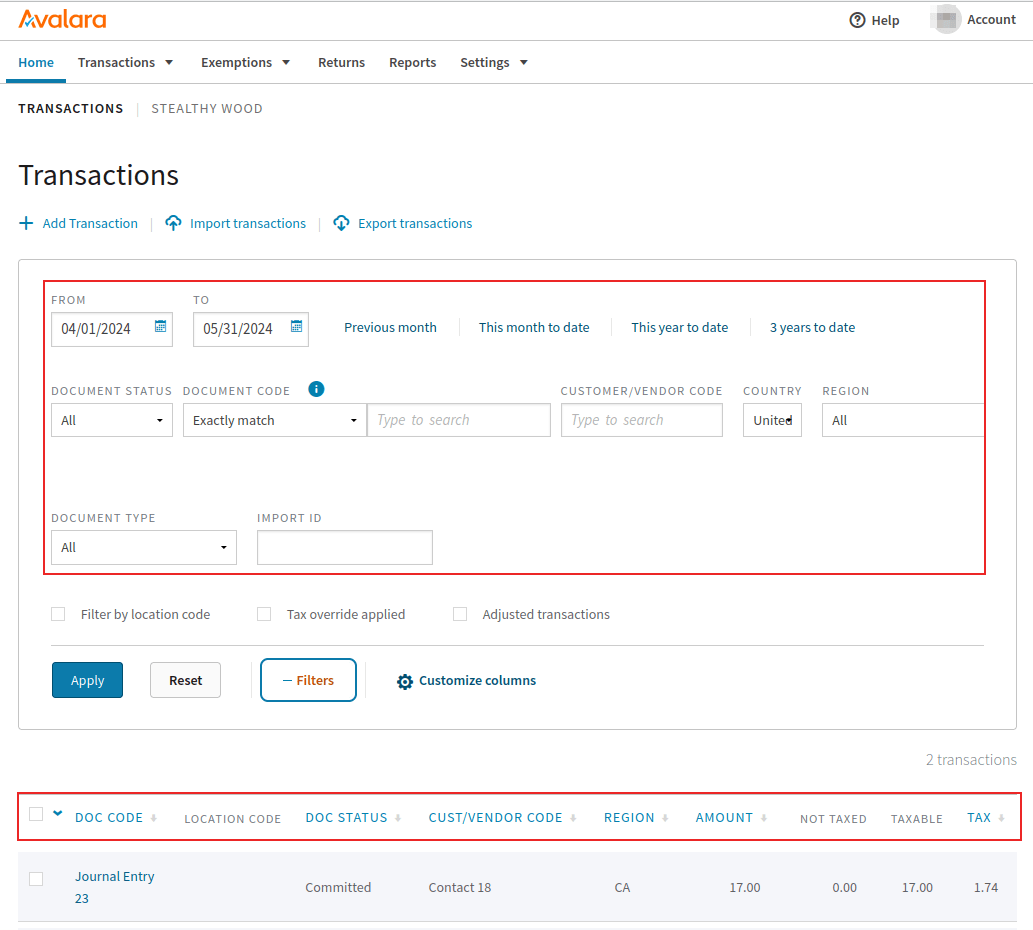Enable Adjusted transactions filtering
1033x930 pixels.
pyautogui.click(x=459, y=613)
